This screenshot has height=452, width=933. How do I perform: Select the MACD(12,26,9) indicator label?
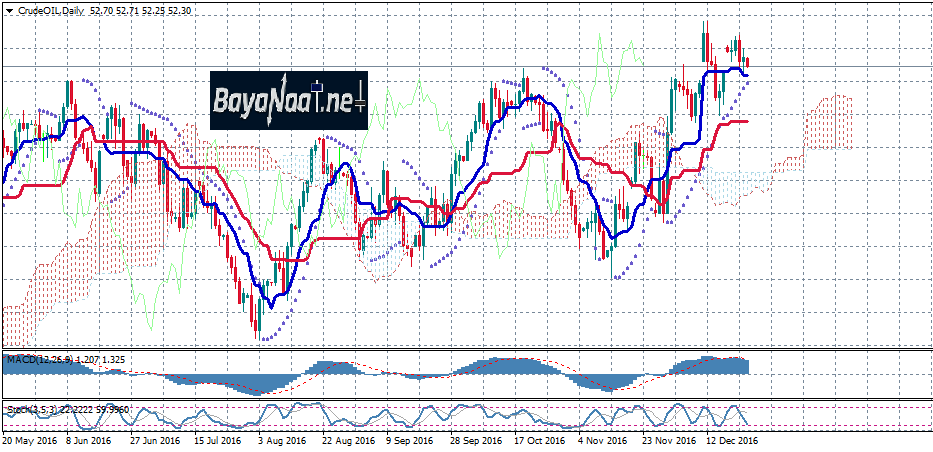(x=40, y=358)
